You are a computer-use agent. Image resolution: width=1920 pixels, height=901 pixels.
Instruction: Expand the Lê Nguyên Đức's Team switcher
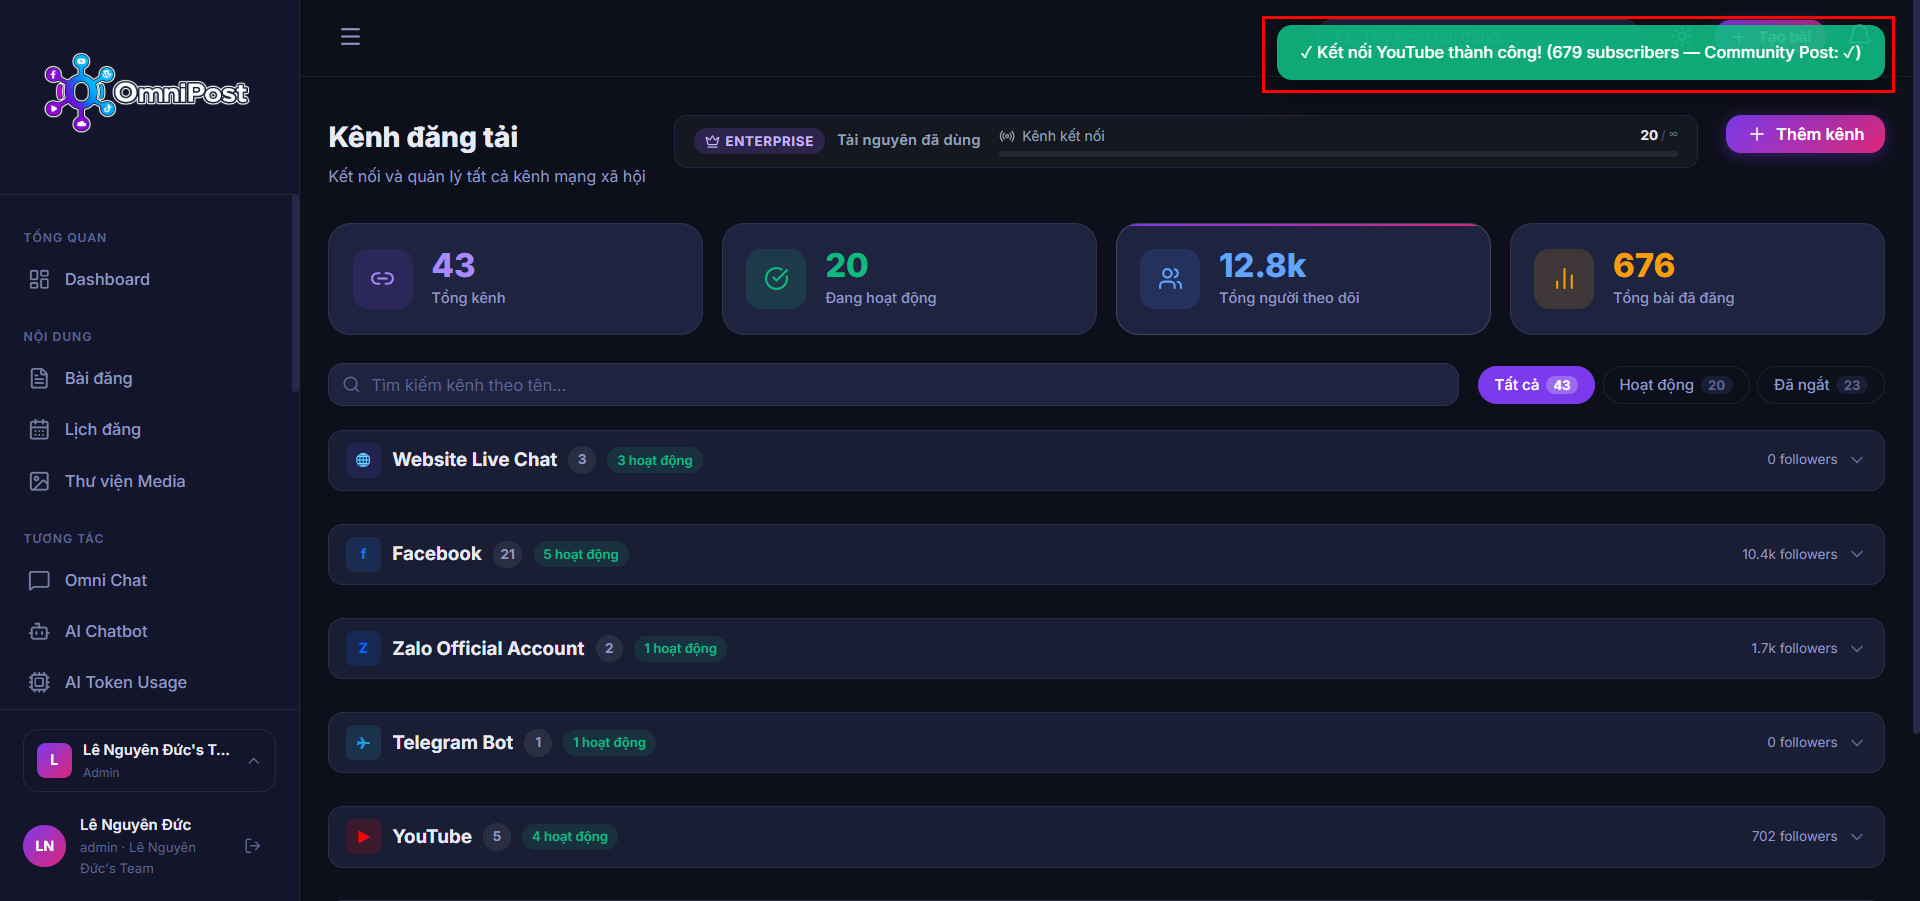149,760
